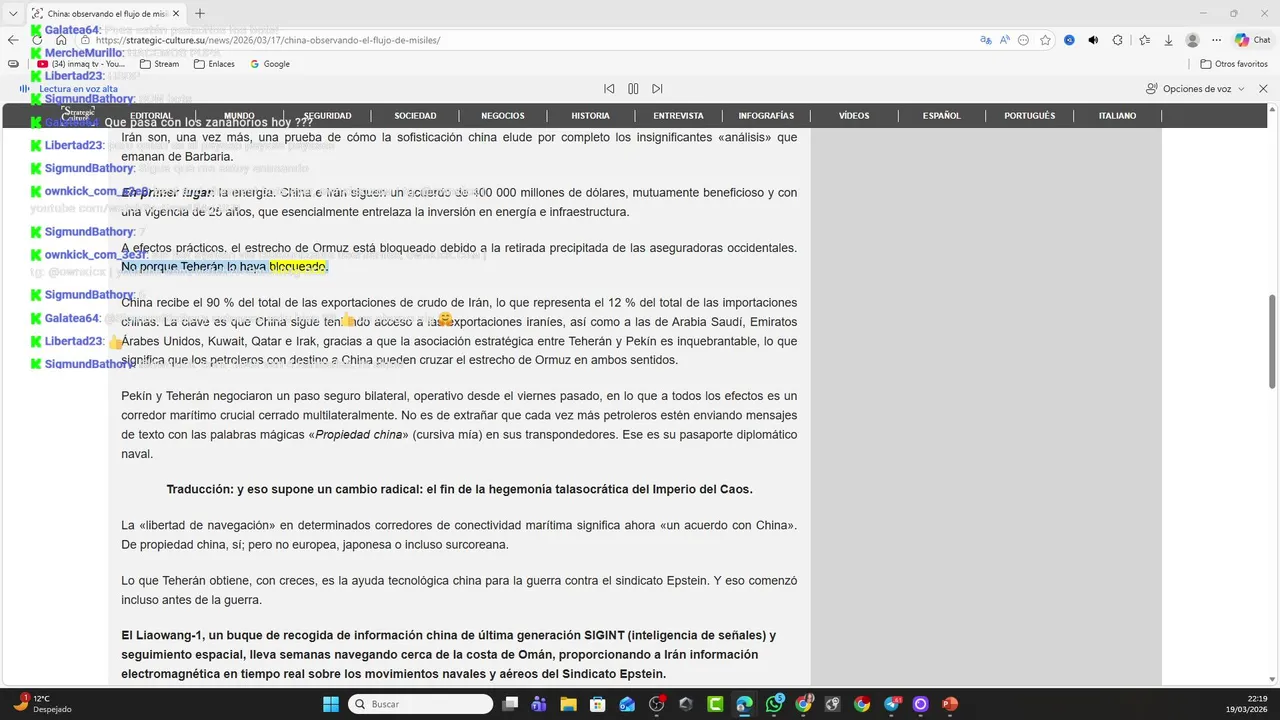Viewport: 1280px width, 720px height.
Task: Expand the Otros favoritos folder
Action: [x=1234, y=64]
